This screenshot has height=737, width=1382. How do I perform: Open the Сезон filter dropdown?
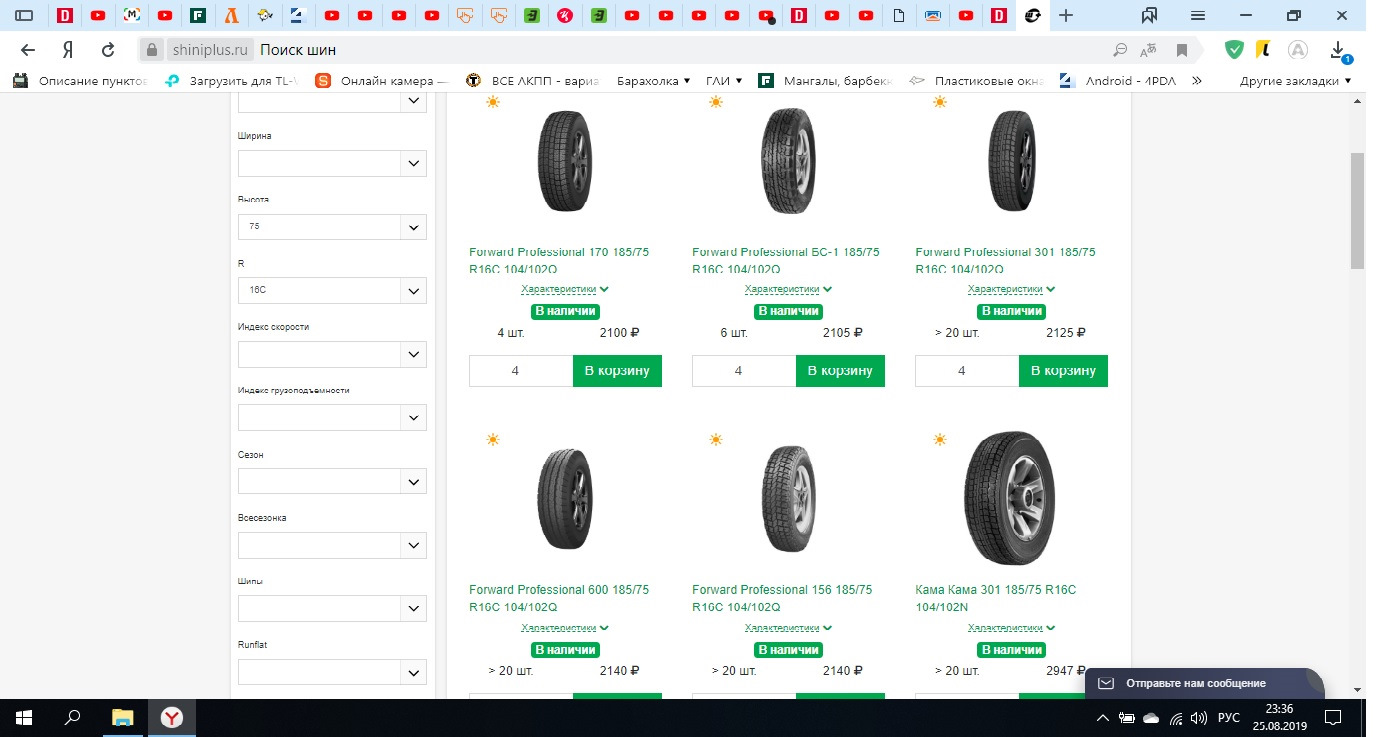pos(332,482)
